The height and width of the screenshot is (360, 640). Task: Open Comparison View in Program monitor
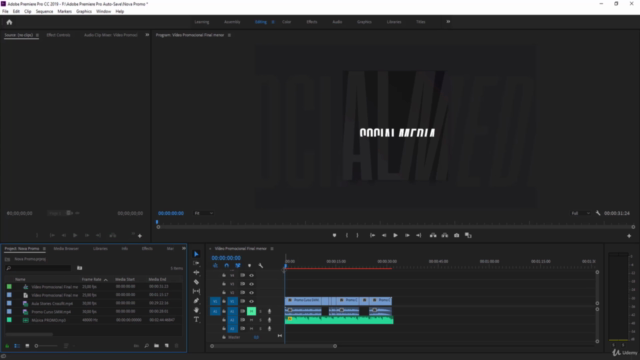(x=469, y=236)
